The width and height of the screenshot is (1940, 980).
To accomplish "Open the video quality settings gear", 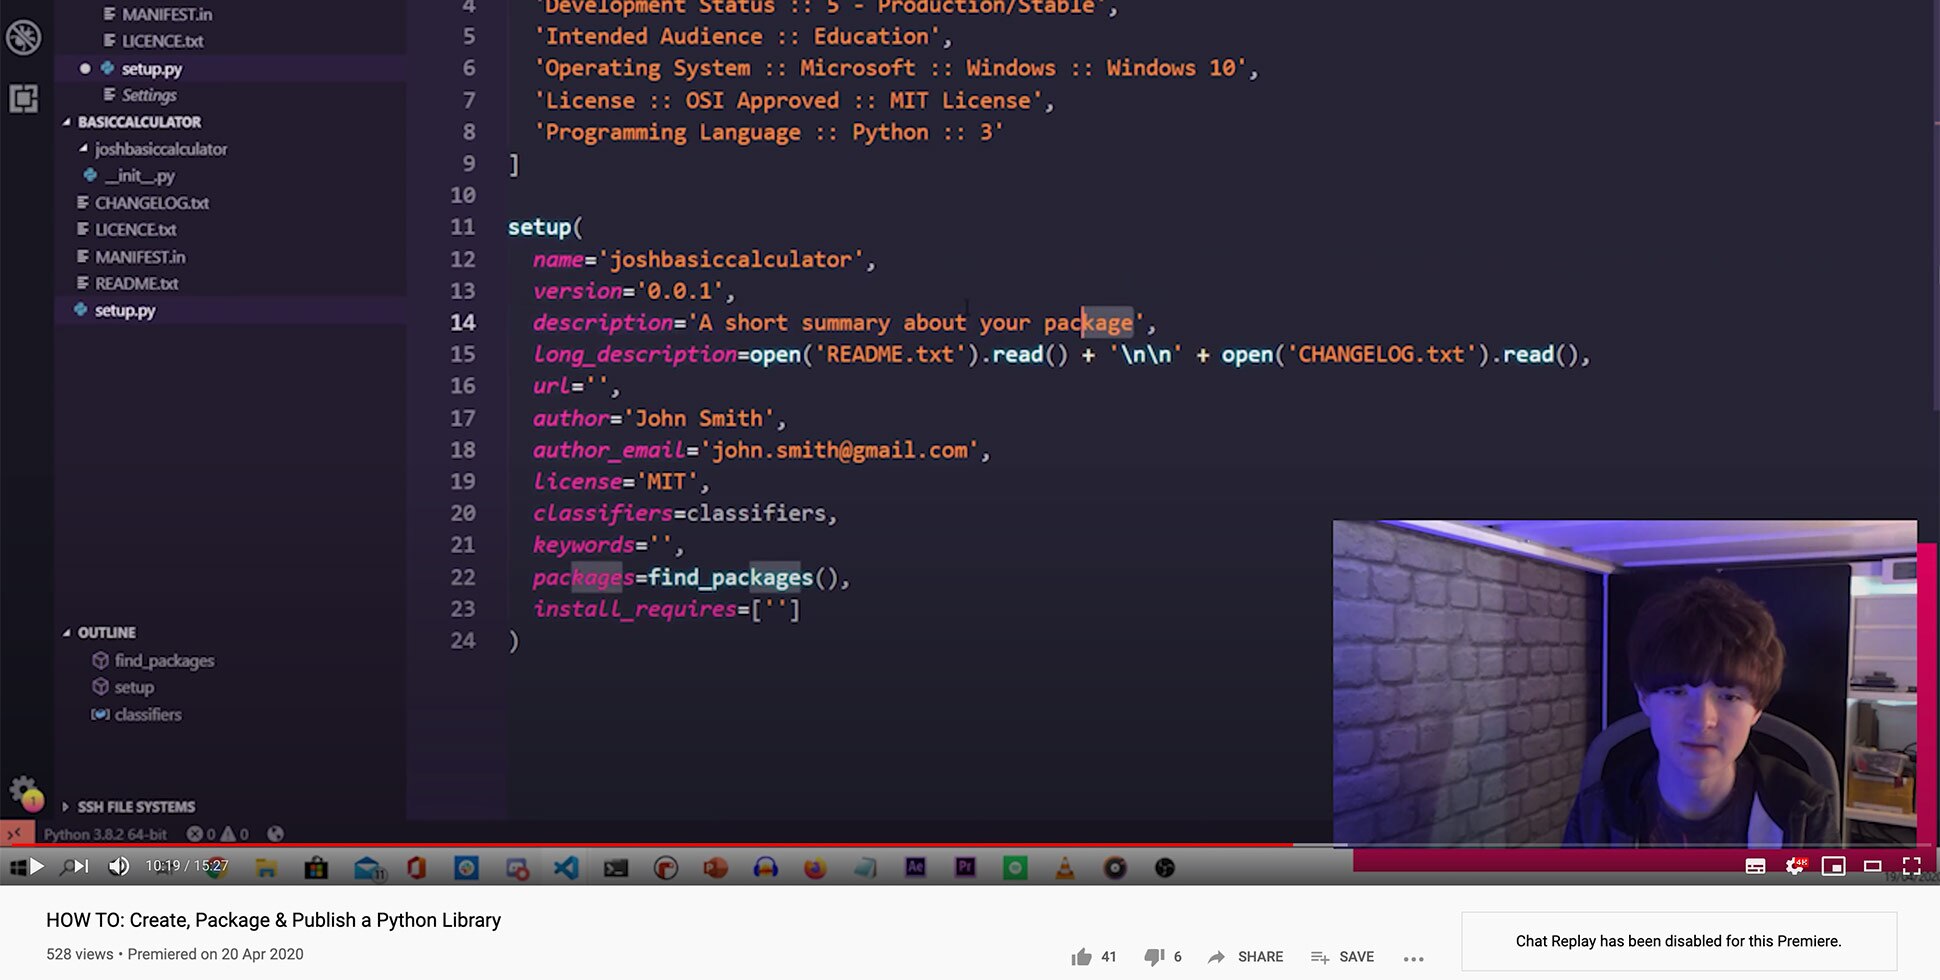I will point(1795,866).
